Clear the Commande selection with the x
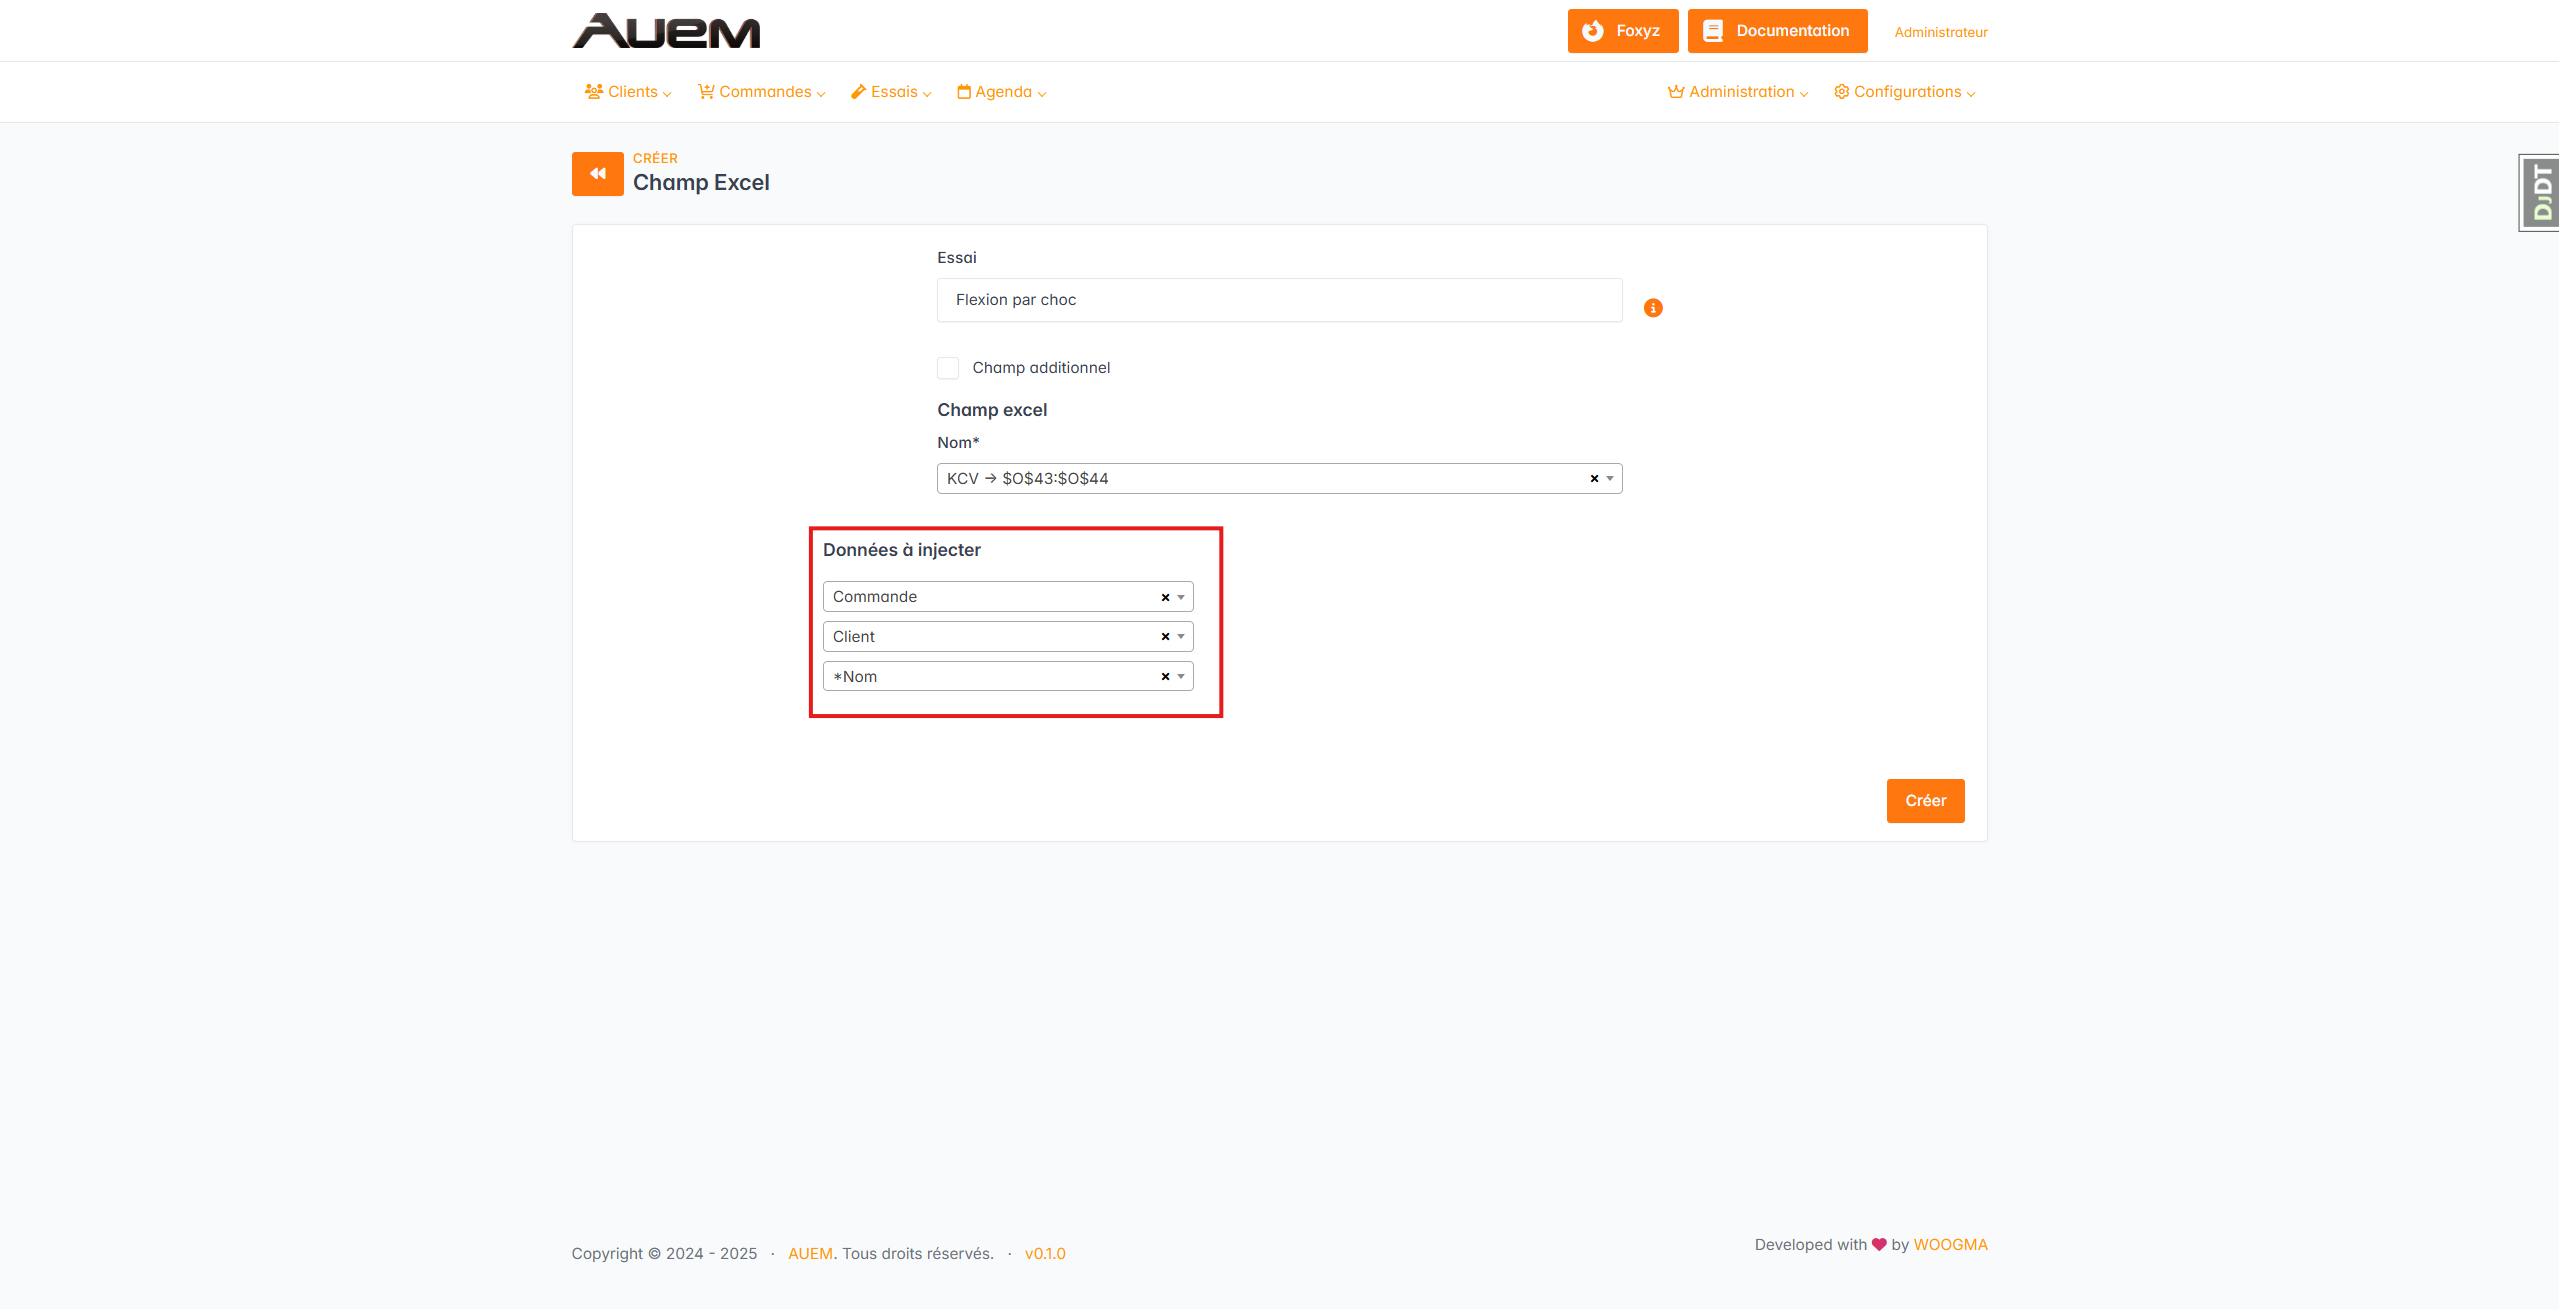 1165,597
